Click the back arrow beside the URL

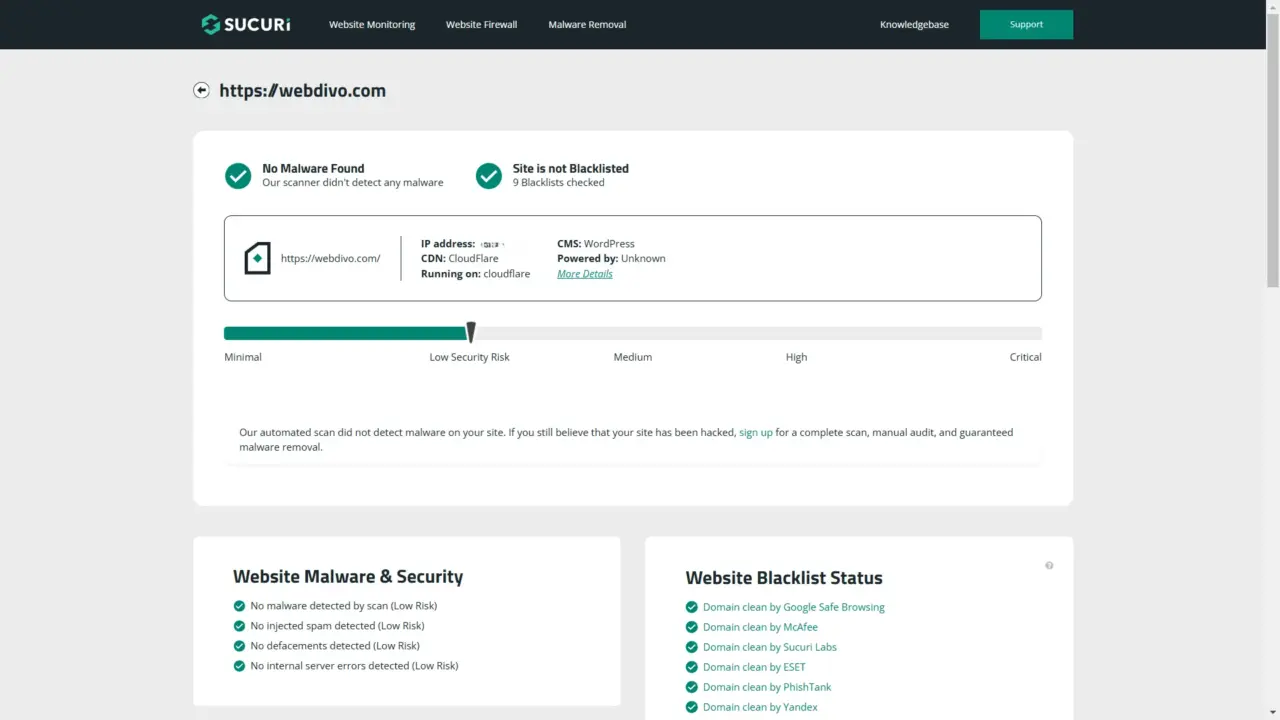(201, 90)
